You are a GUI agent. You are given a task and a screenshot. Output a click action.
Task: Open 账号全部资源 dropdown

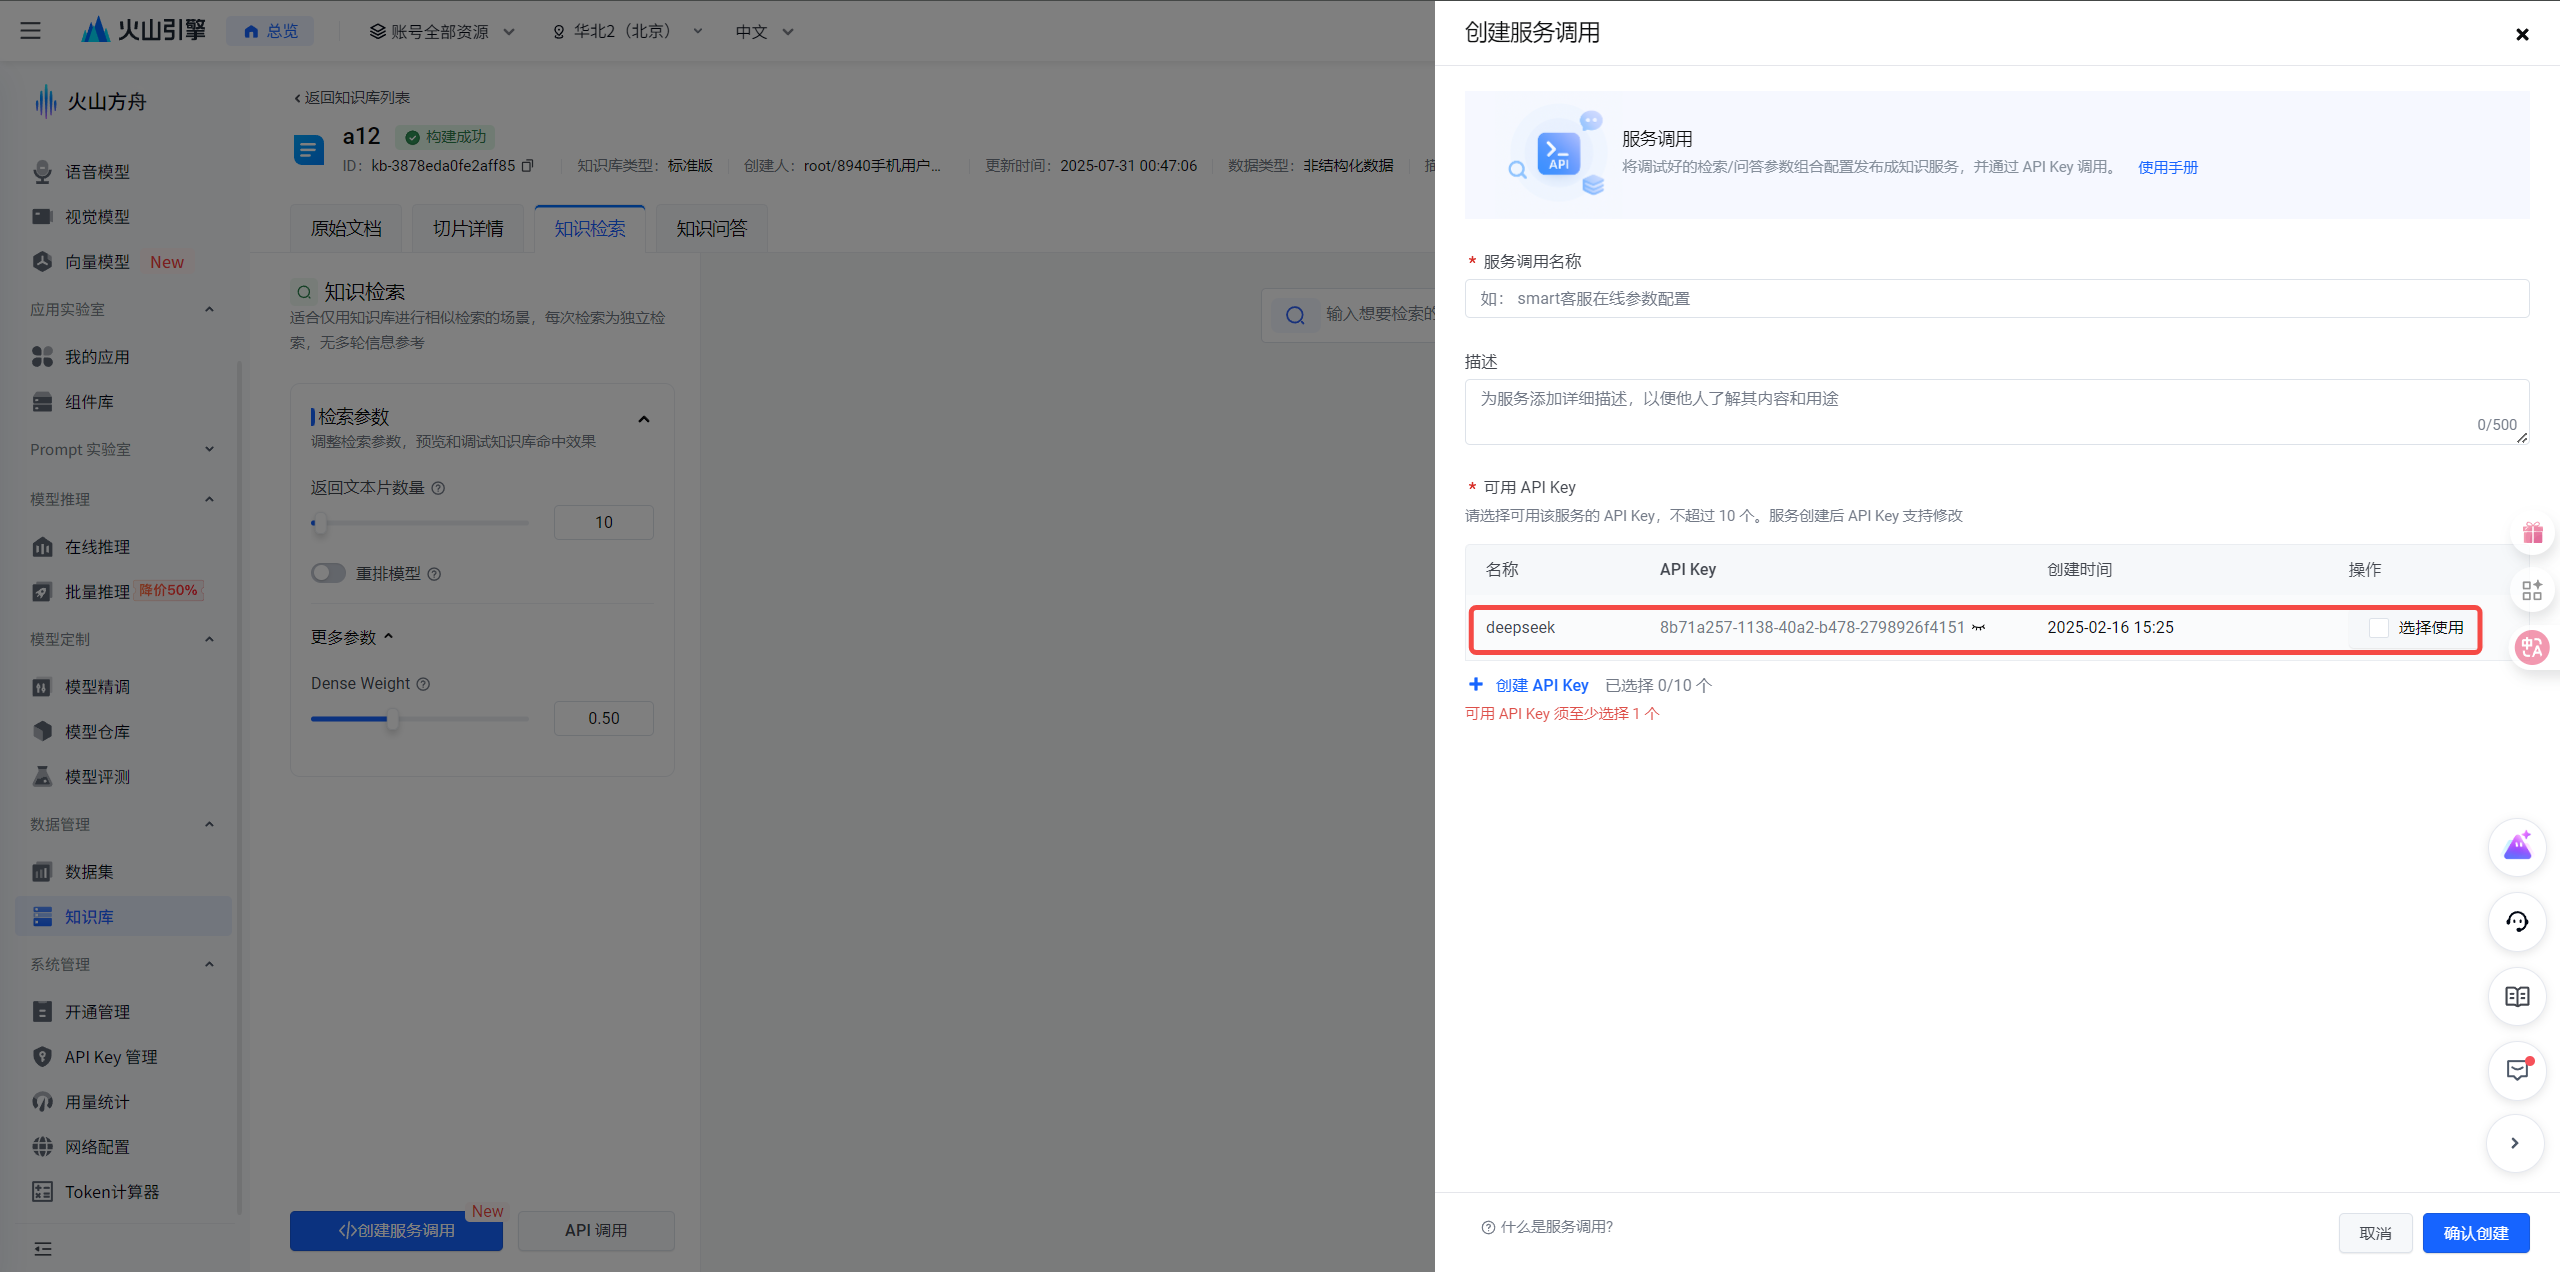click(442, 31)
